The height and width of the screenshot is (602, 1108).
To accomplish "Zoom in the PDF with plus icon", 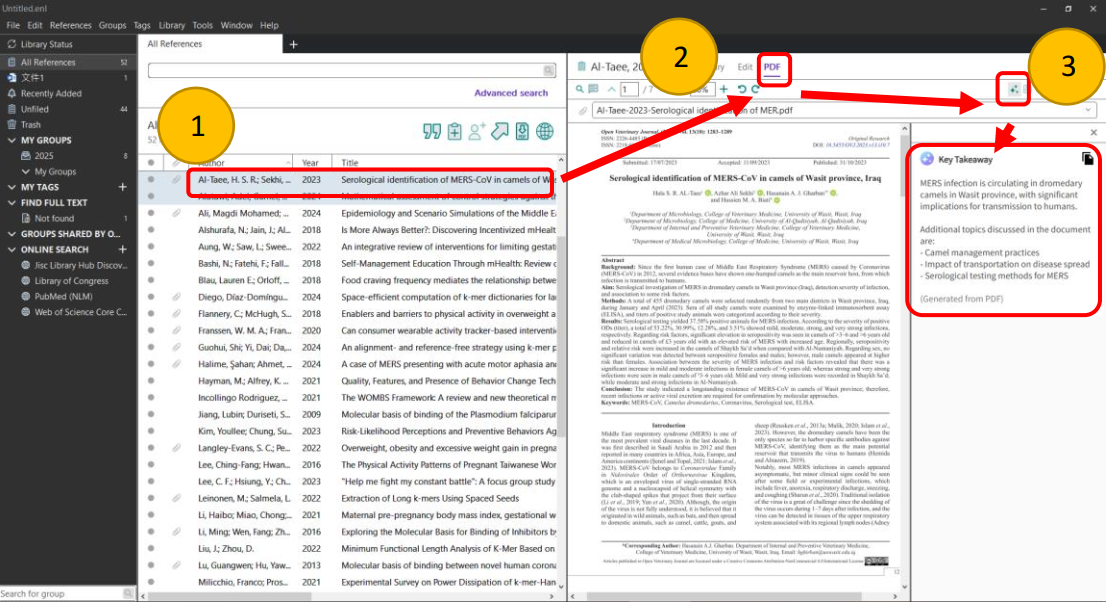I will tap(724, 89).
